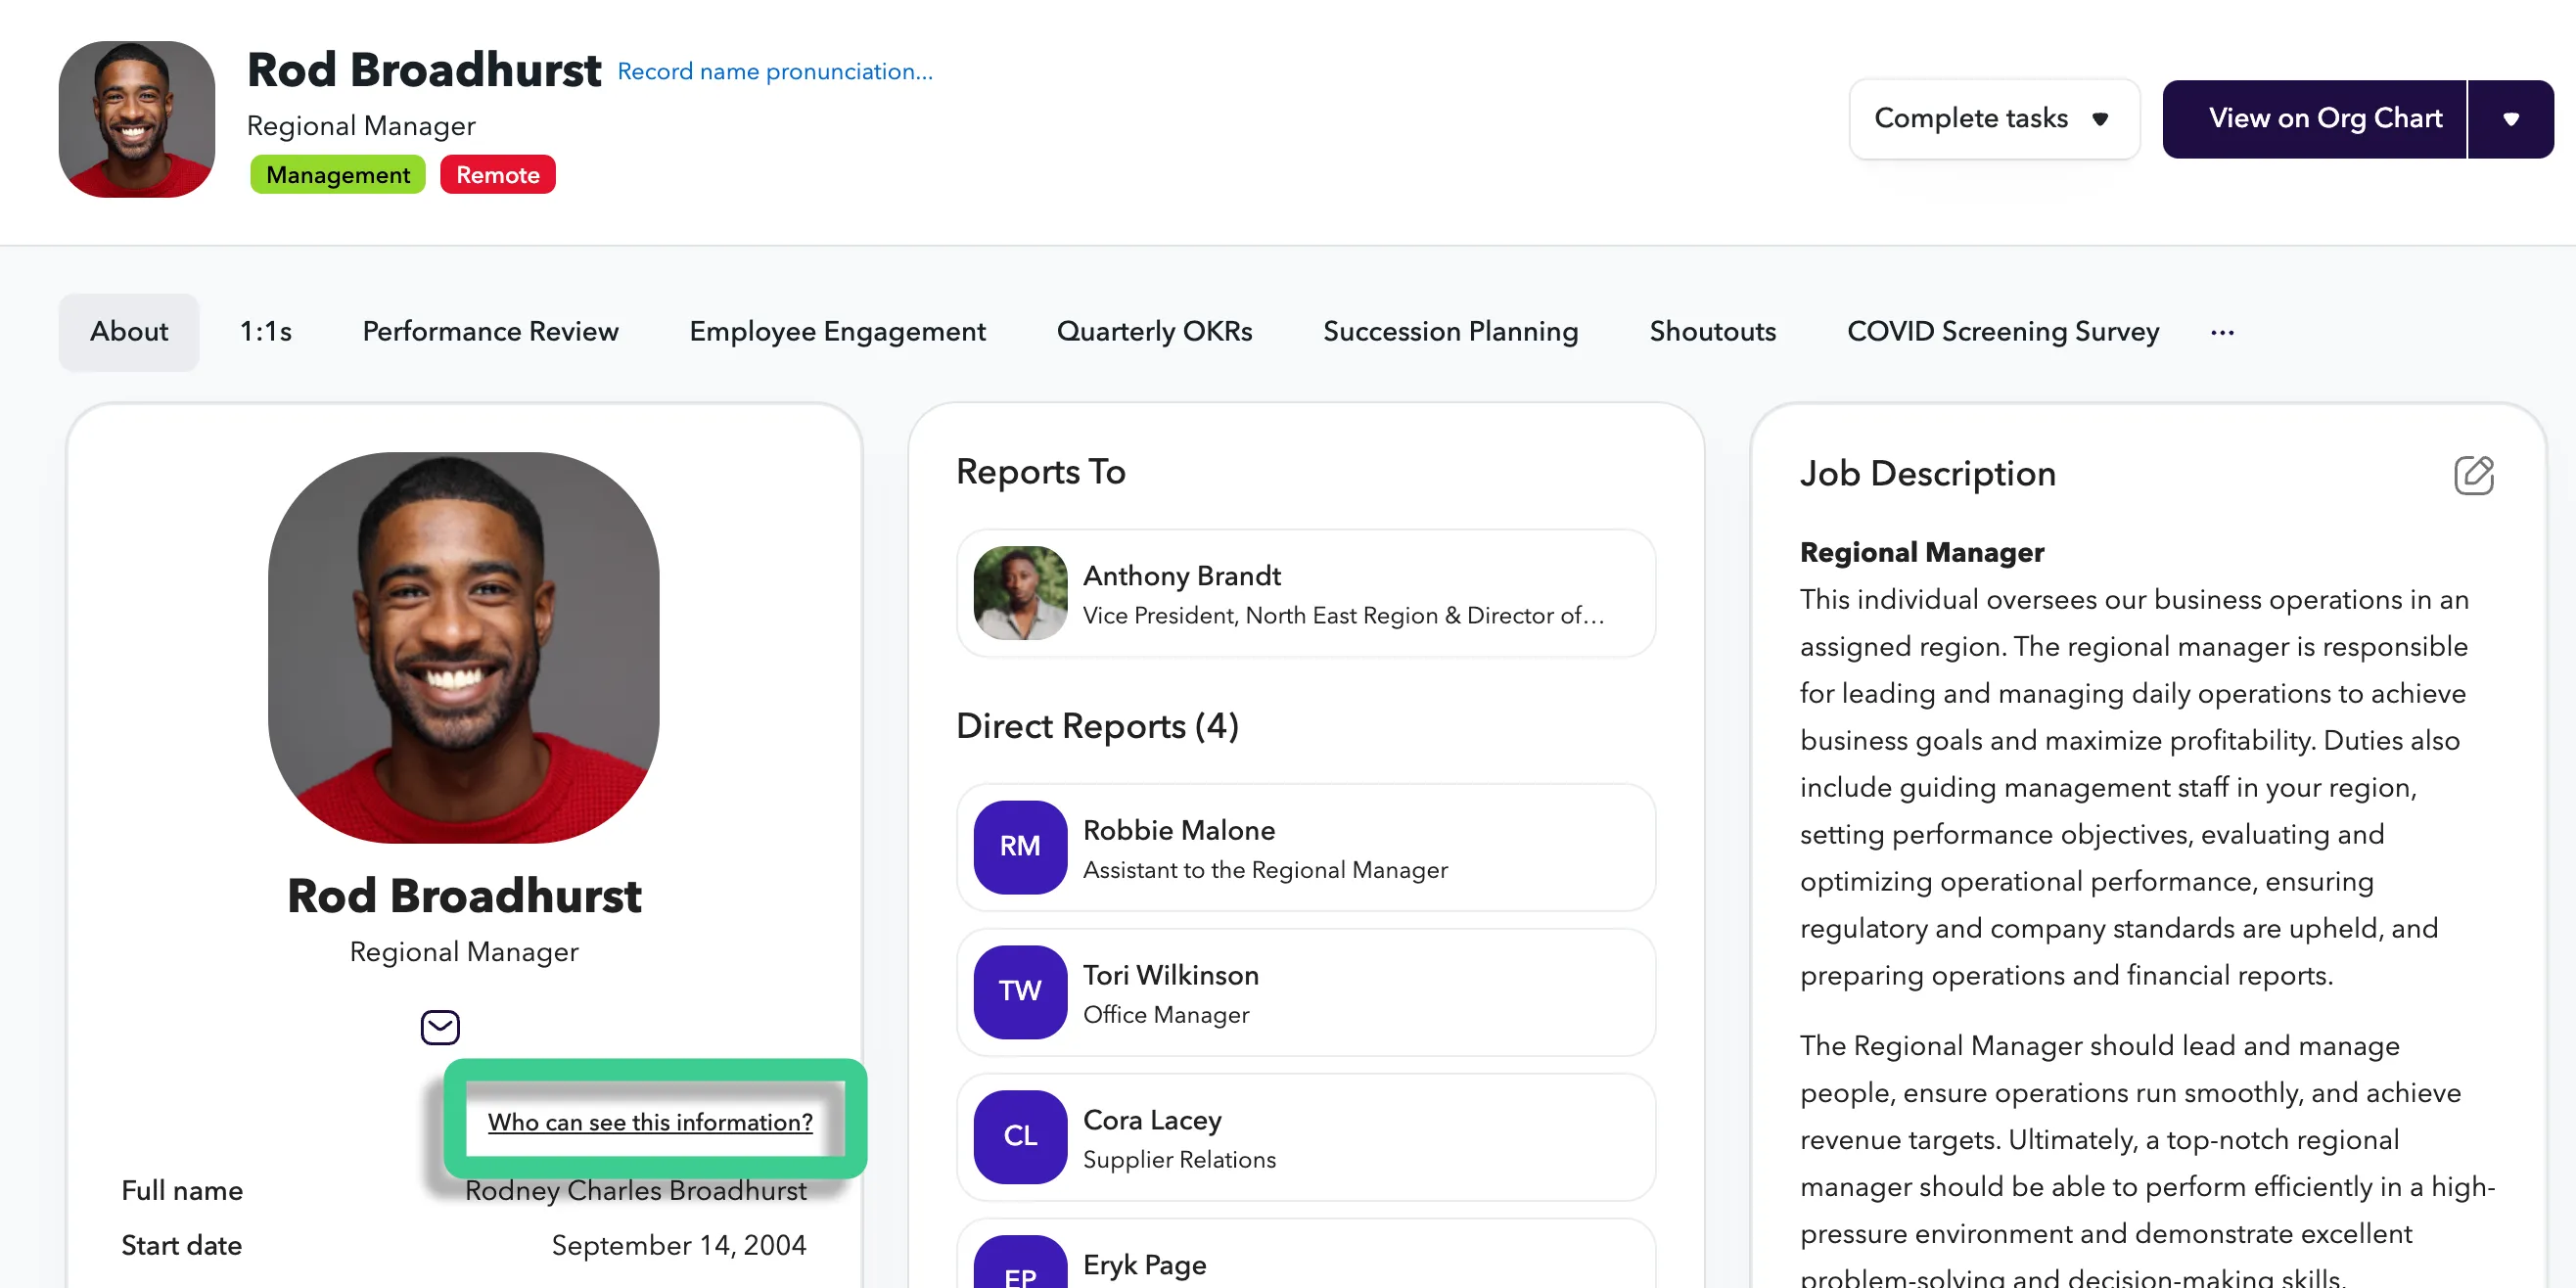The height and width of the screenshot is (1288, 2576).
Task: Show more tabs via the ellipsis
Action: [2222, 332]
